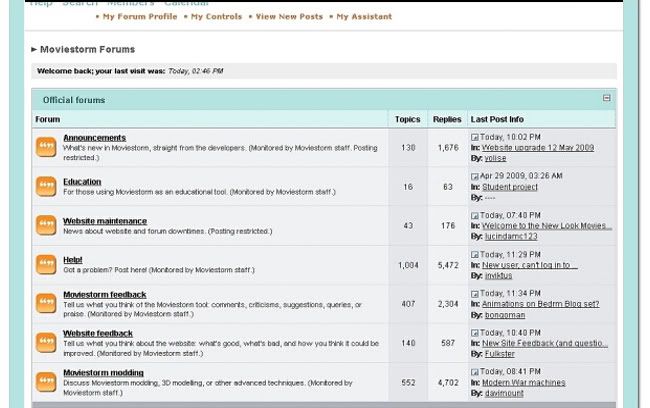The width and height of the screenshot is (650, 408).
Task: Go to last post icon in Website maintenance row
Action: (475, 216)
